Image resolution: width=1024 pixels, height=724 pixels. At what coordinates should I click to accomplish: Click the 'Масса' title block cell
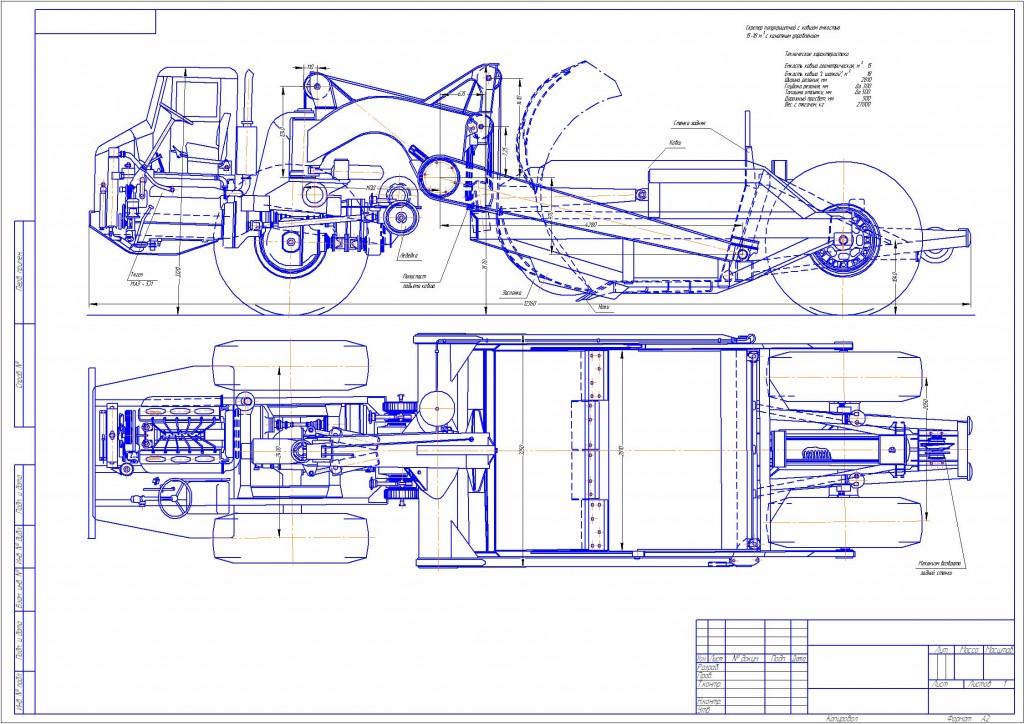[970, 650]
